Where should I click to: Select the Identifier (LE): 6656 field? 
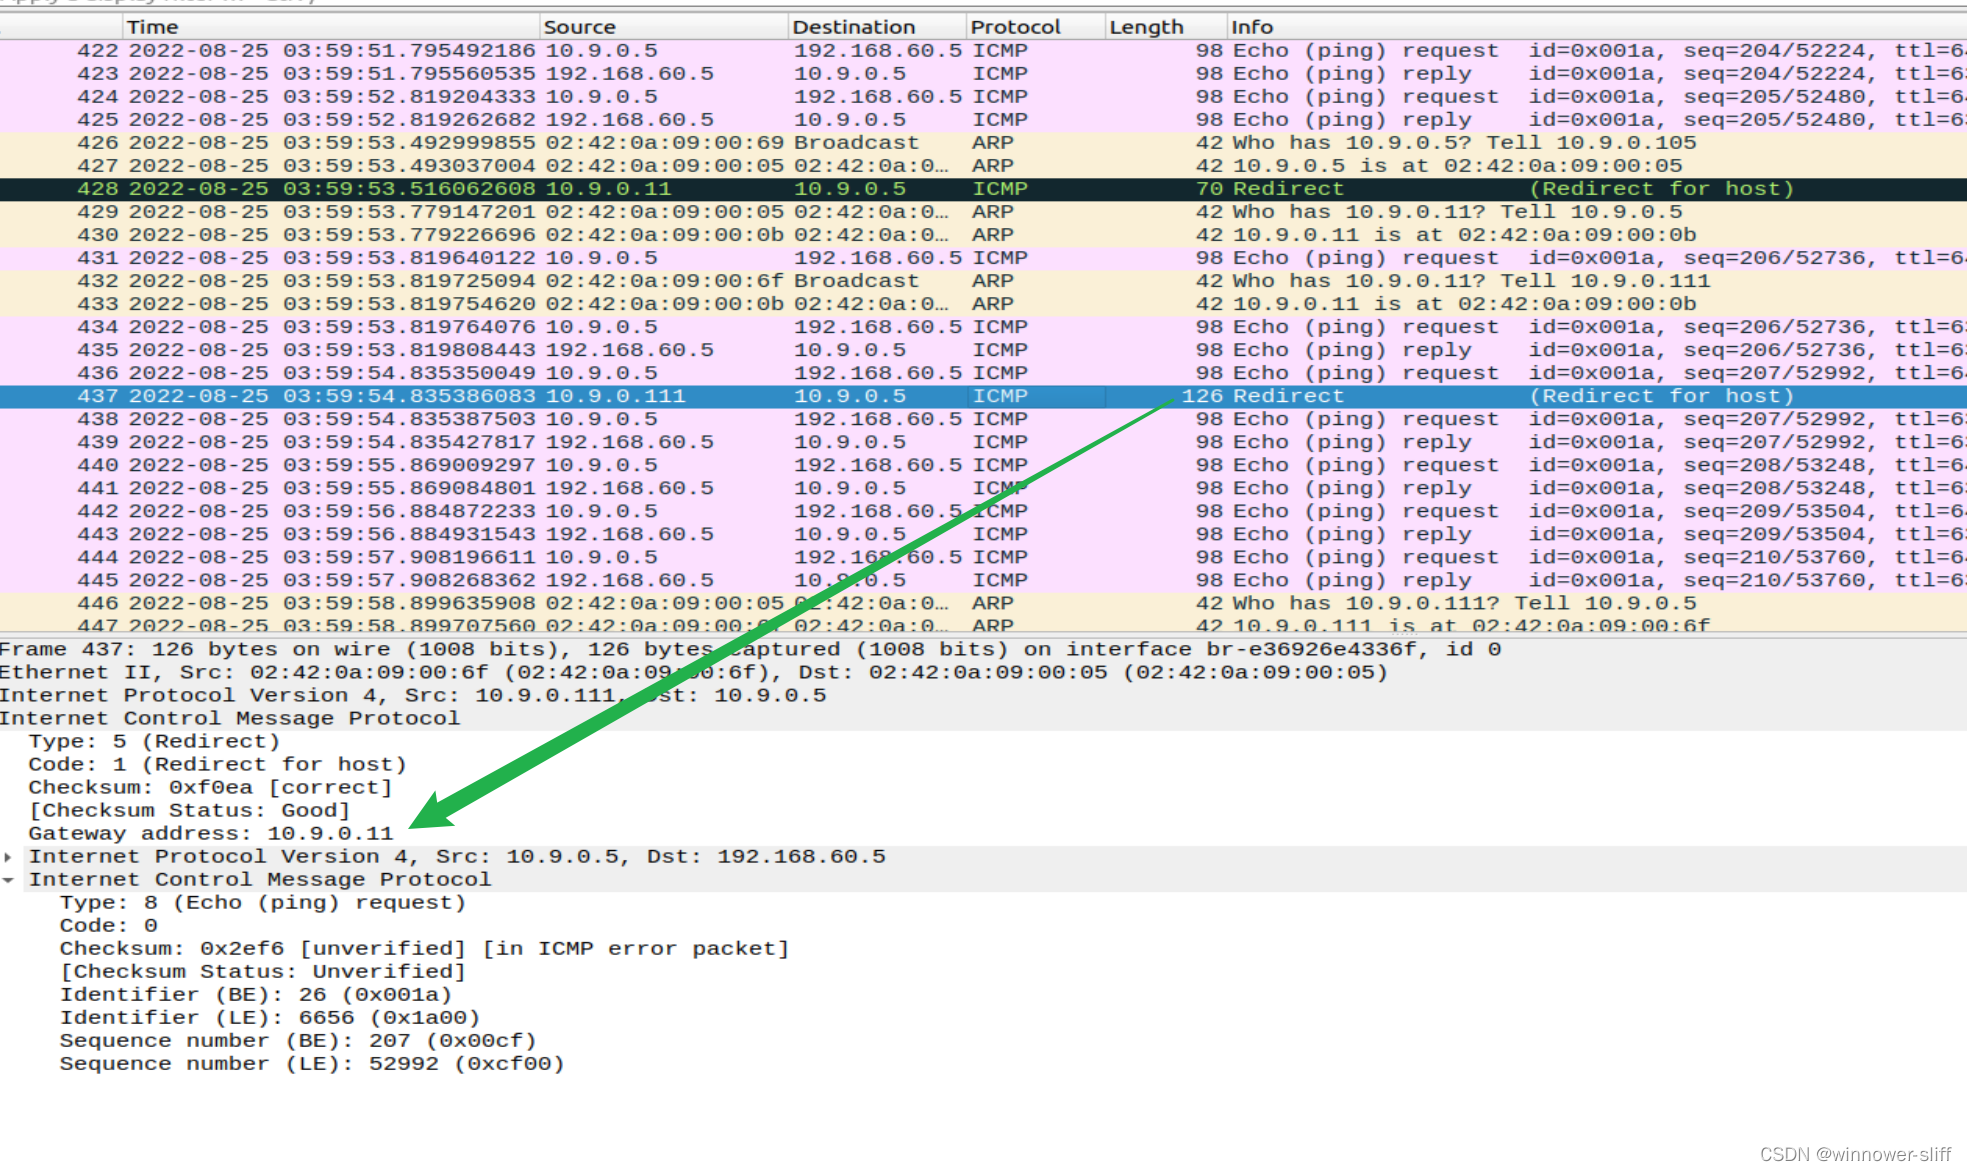pos(268,1017)
